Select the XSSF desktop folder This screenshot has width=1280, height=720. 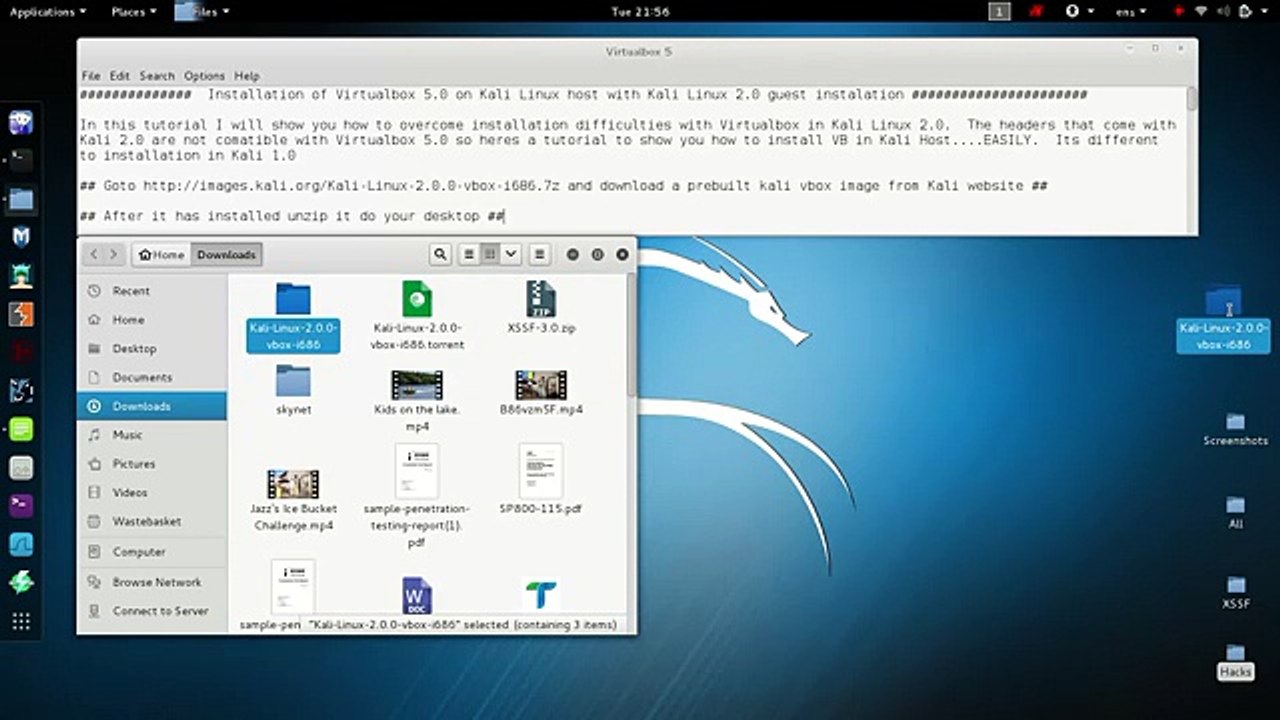[x=1236, y=594]
